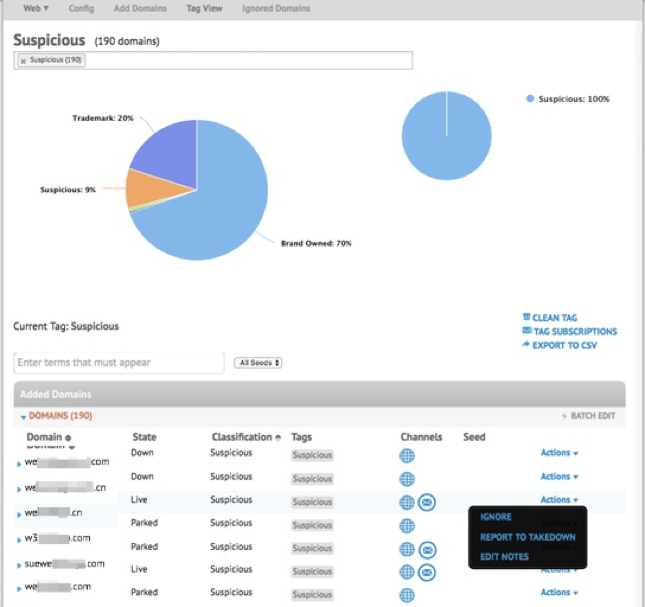Click CLEAN TAG link
This screenshot has height=607, width=645.
click(555, 318)
